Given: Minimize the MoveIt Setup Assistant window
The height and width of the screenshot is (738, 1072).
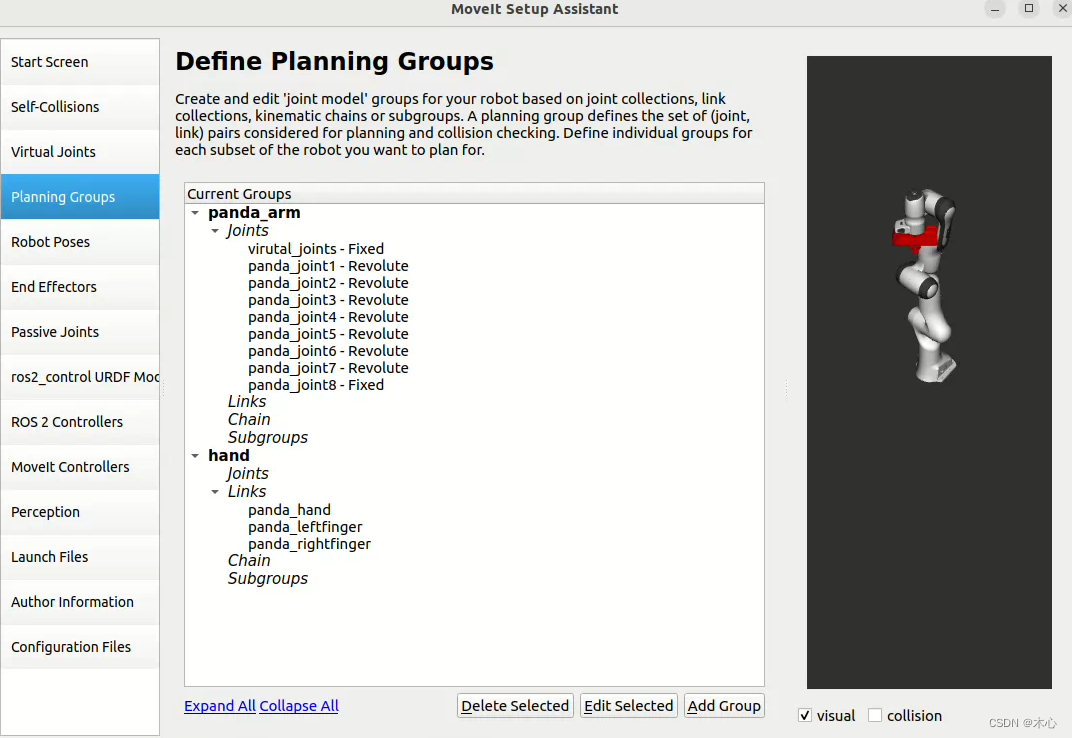Looking at the screenshot, I should 995,9.
